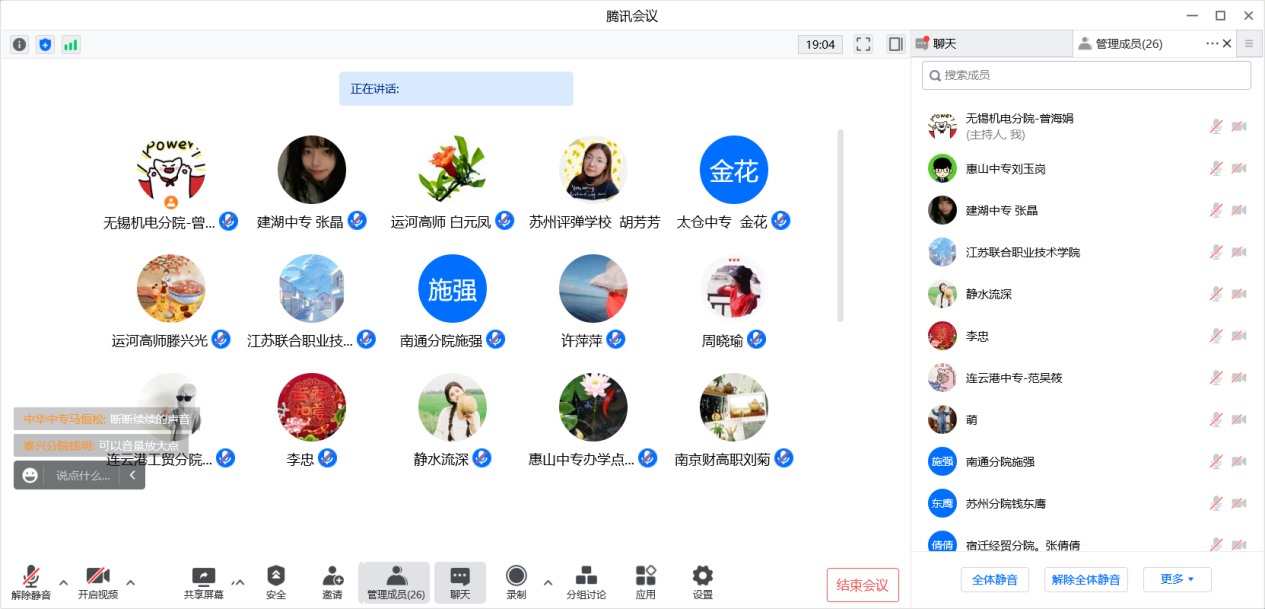
Task: Click the blue security shield icon
Action: coord(45,45)
